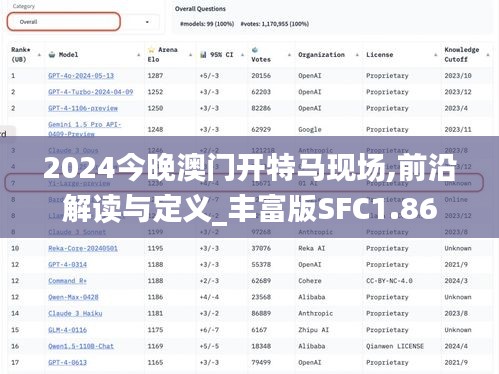499x374 pixels.
Task: Sort by 95% CI column arrows
Action: [x=242, y=55]
